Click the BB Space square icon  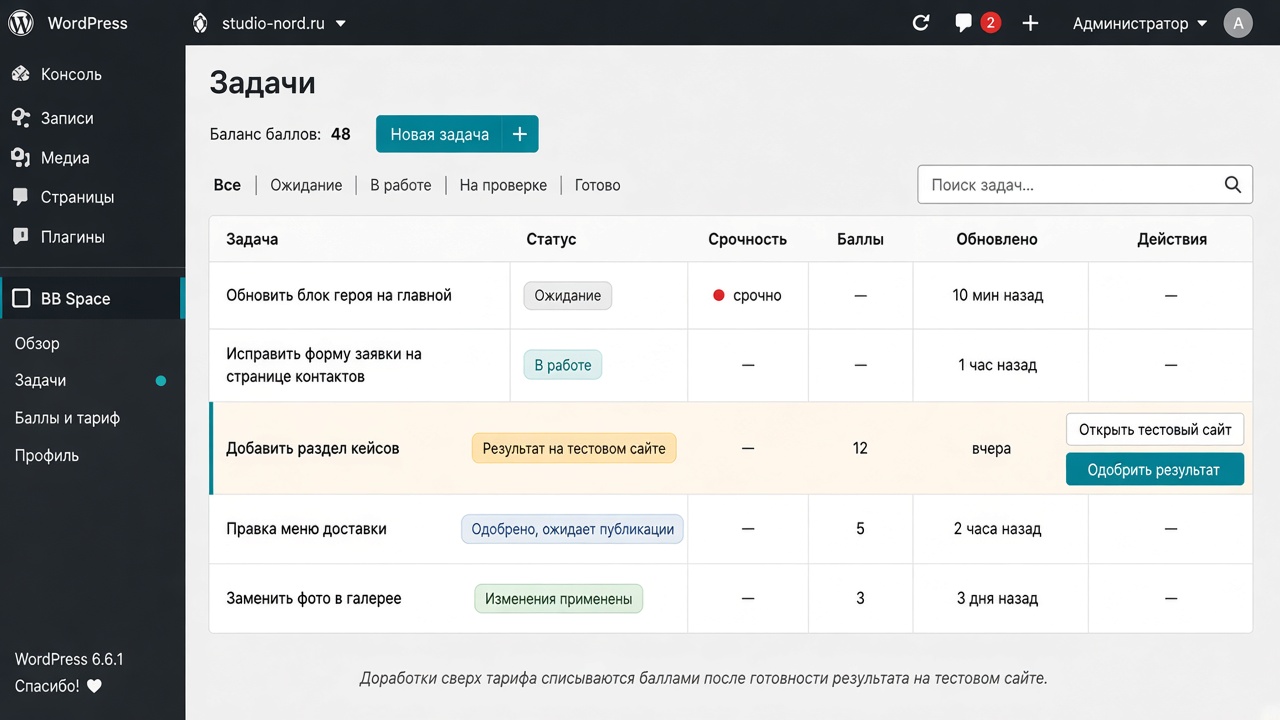(x=21, y=298)
